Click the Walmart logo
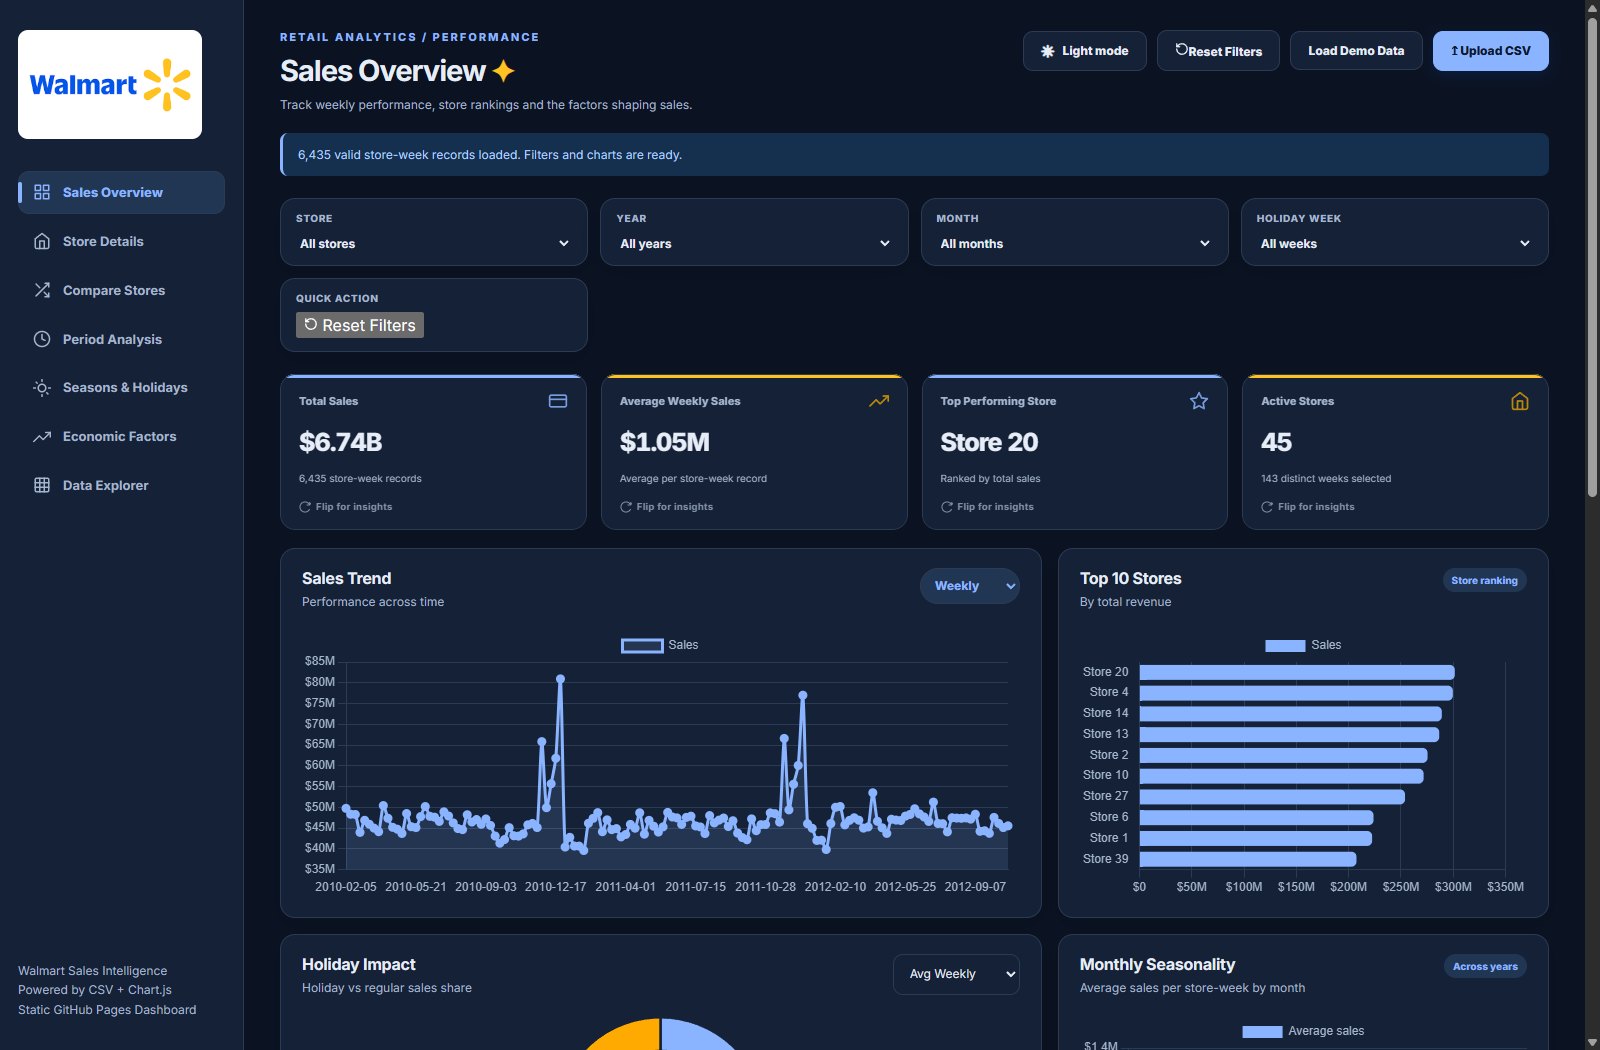 110,85
